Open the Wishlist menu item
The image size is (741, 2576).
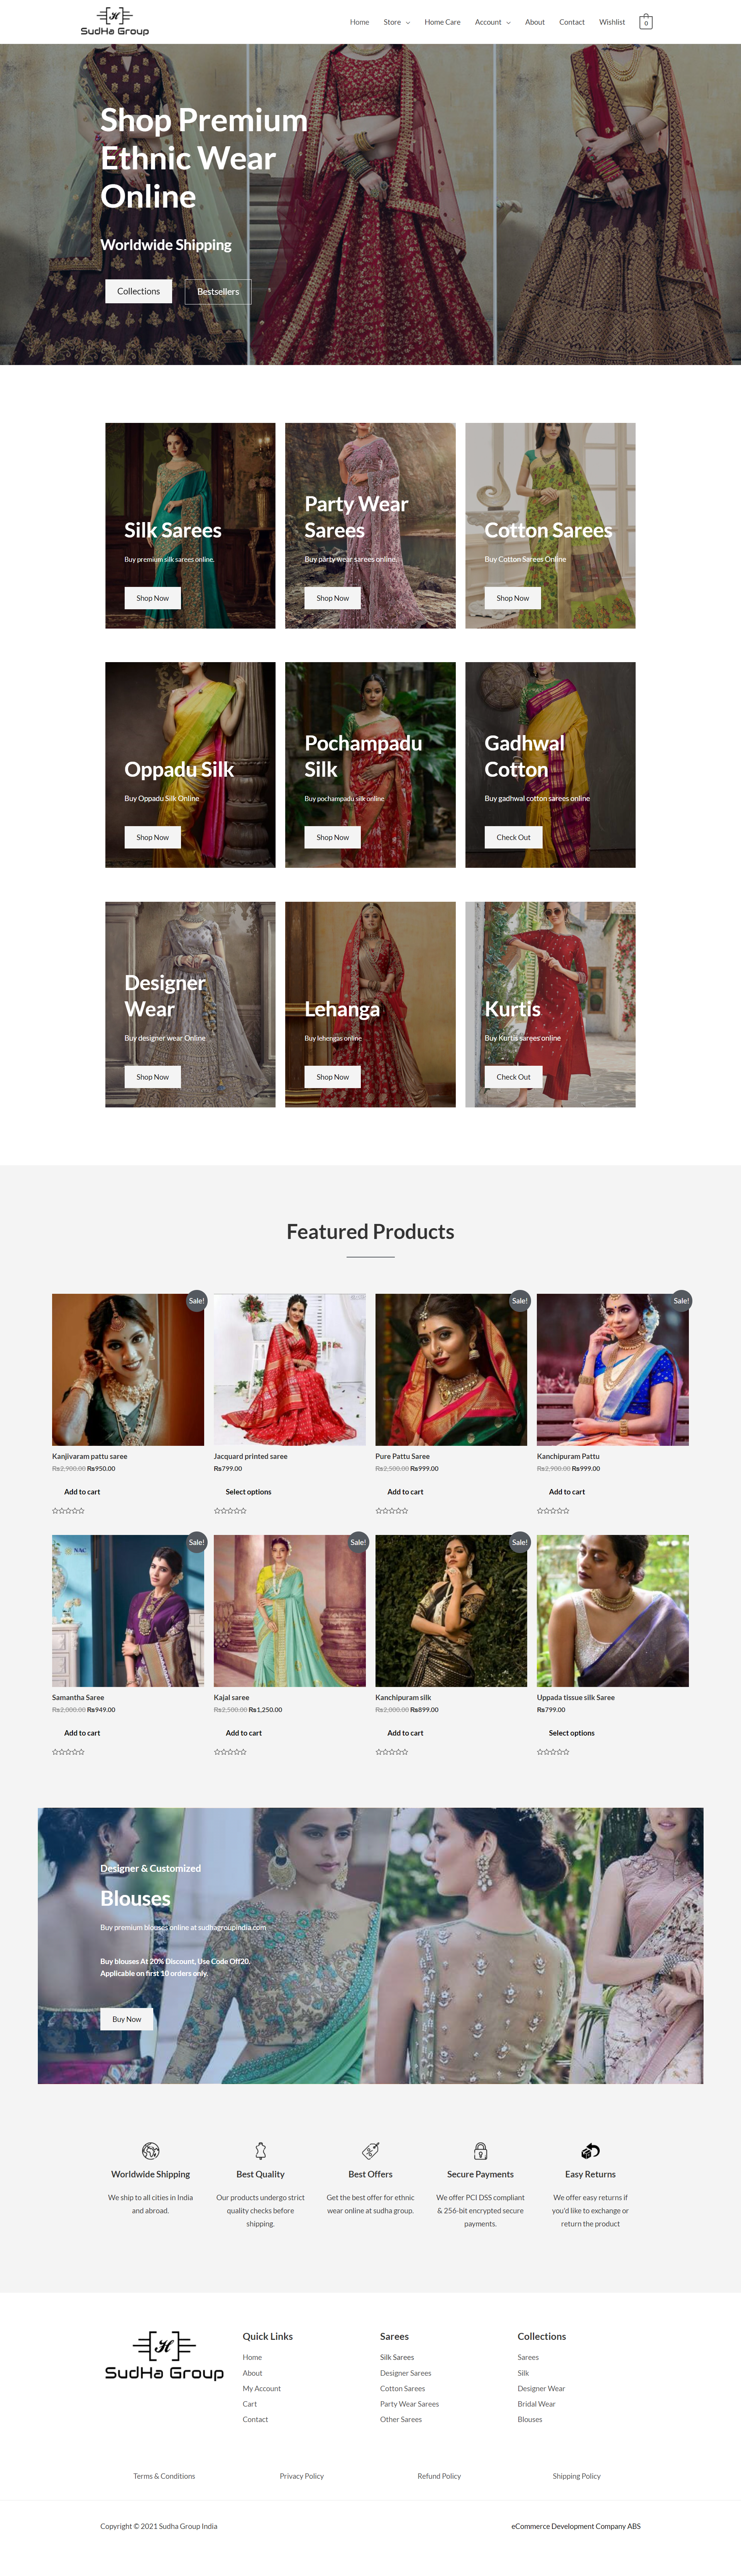[612, 22]
